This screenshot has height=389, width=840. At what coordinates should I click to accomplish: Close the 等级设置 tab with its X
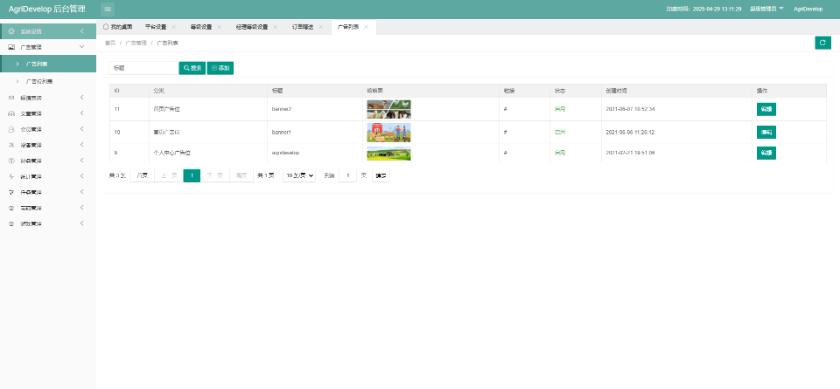(219, 27)
